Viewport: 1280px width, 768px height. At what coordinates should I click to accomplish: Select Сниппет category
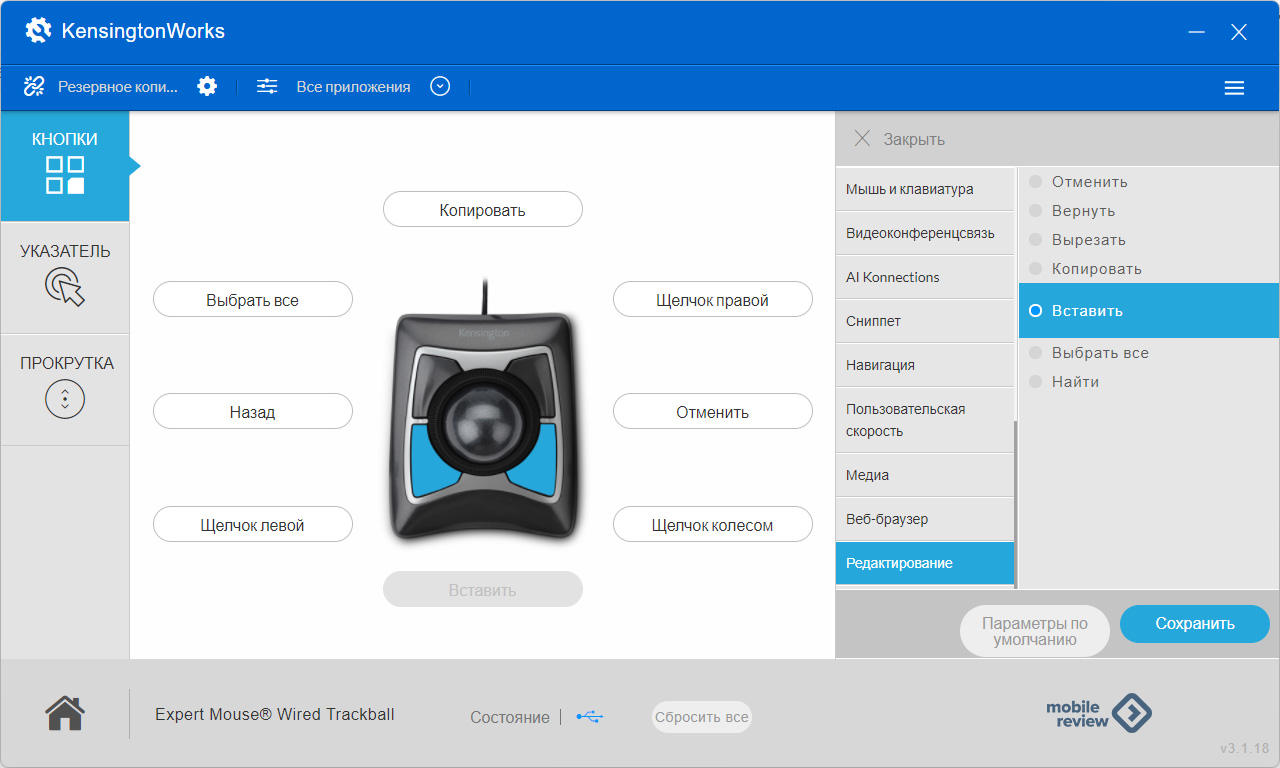[x=925, y=321]
